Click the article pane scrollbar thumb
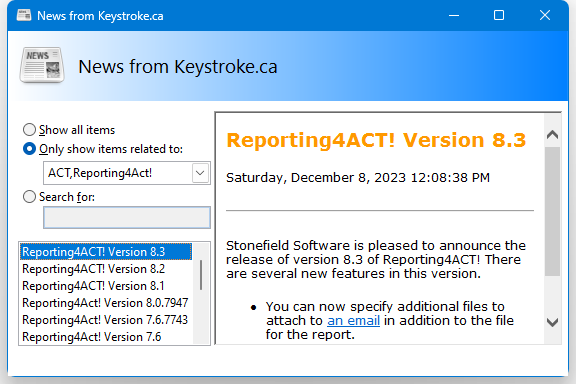Screen dimensions: 576x384 552,211
